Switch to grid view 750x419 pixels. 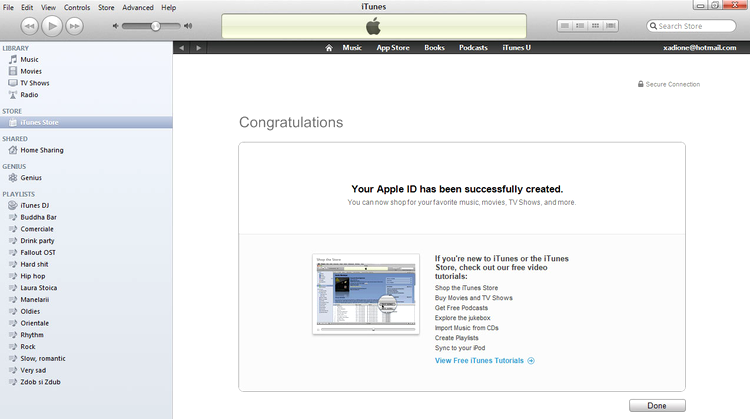click(596, 26)
